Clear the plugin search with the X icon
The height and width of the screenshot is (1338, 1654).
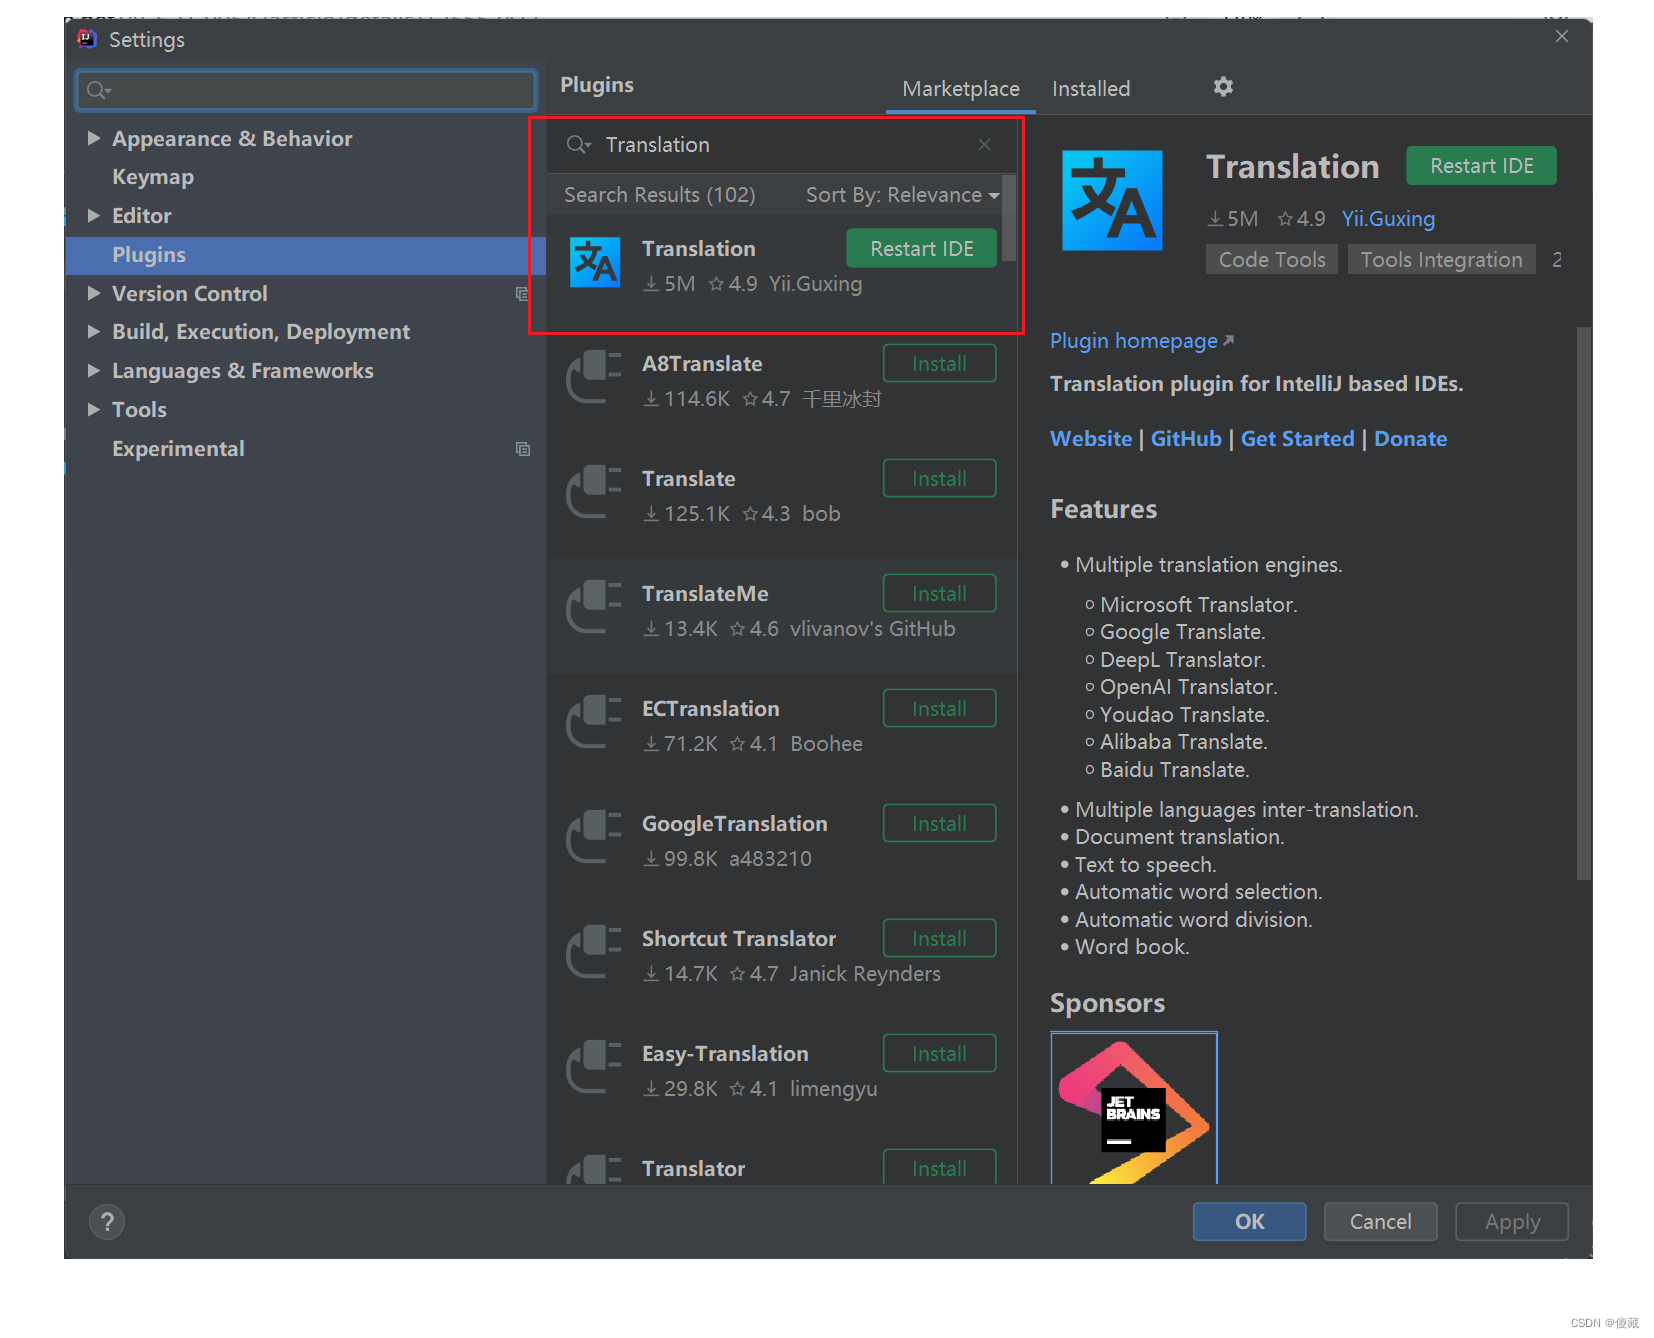click(x=984, y=145)
